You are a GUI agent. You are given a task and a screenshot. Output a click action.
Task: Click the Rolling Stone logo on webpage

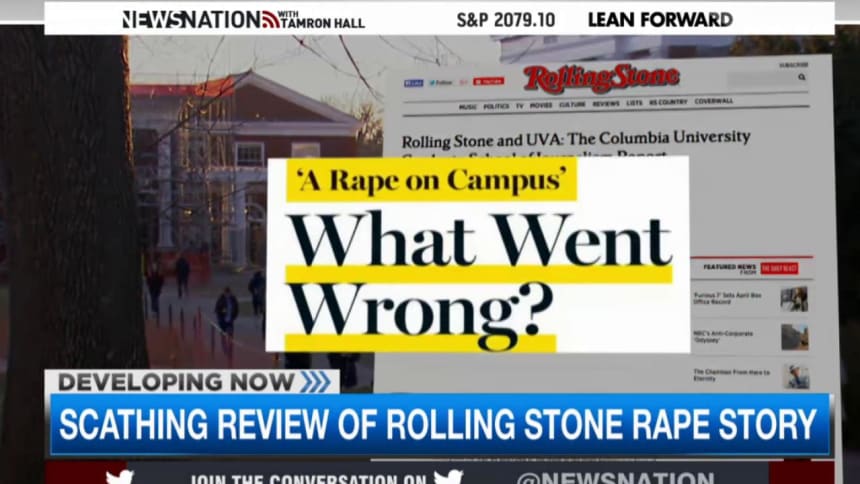pos(601,78)
